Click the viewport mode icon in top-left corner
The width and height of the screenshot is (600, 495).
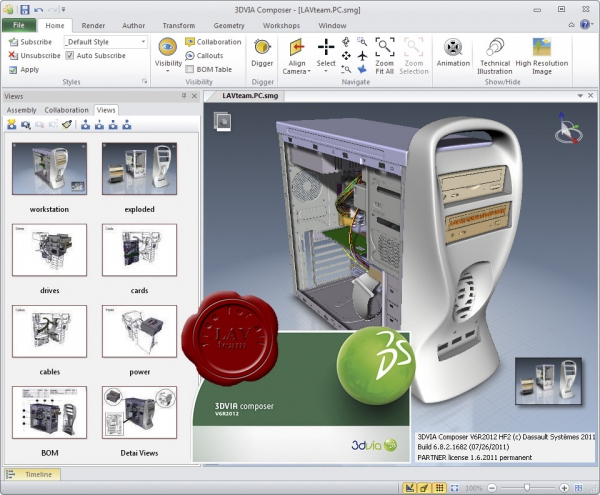(x=222, y=122)
